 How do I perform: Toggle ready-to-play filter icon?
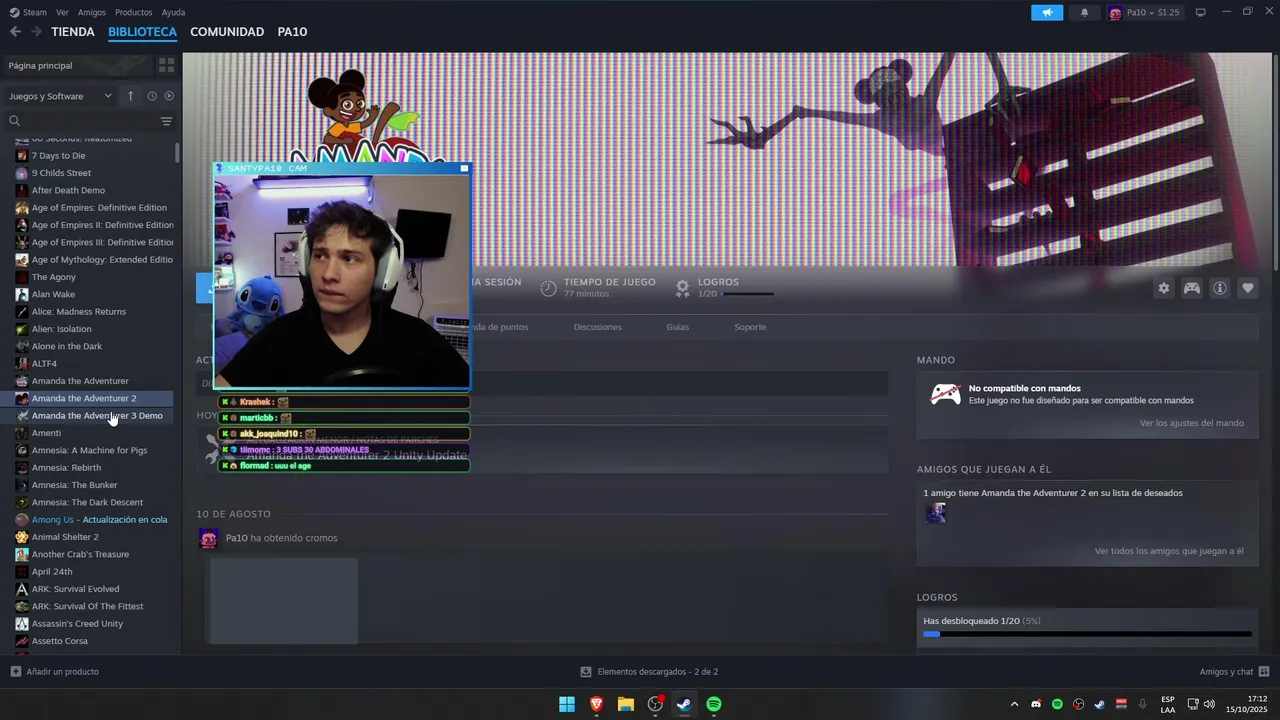pos(169,96)
